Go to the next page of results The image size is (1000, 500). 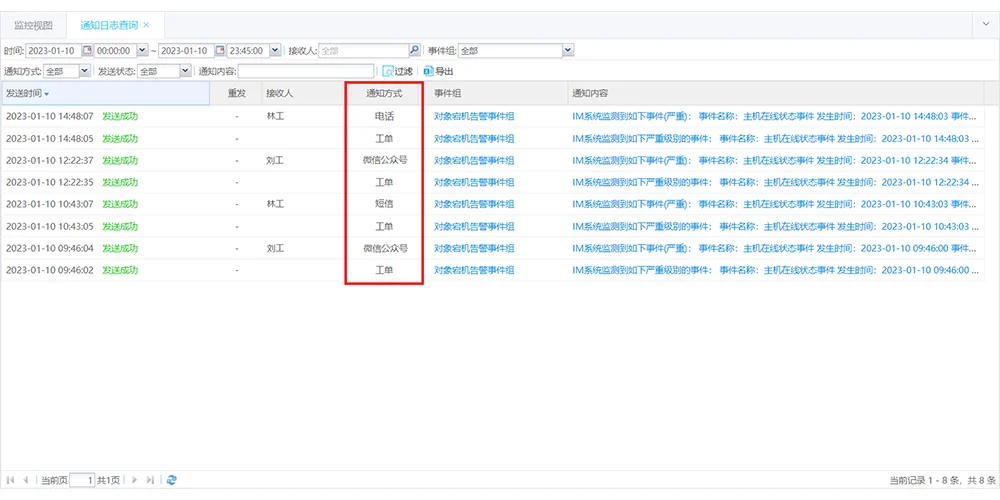pos(135,480)
